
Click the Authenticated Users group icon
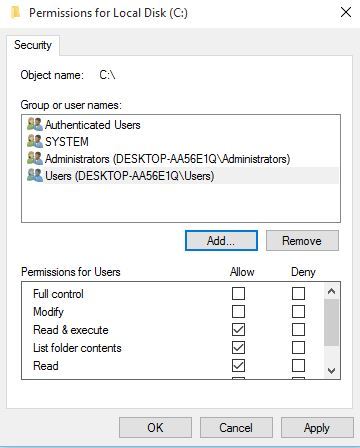click(35, 124)
